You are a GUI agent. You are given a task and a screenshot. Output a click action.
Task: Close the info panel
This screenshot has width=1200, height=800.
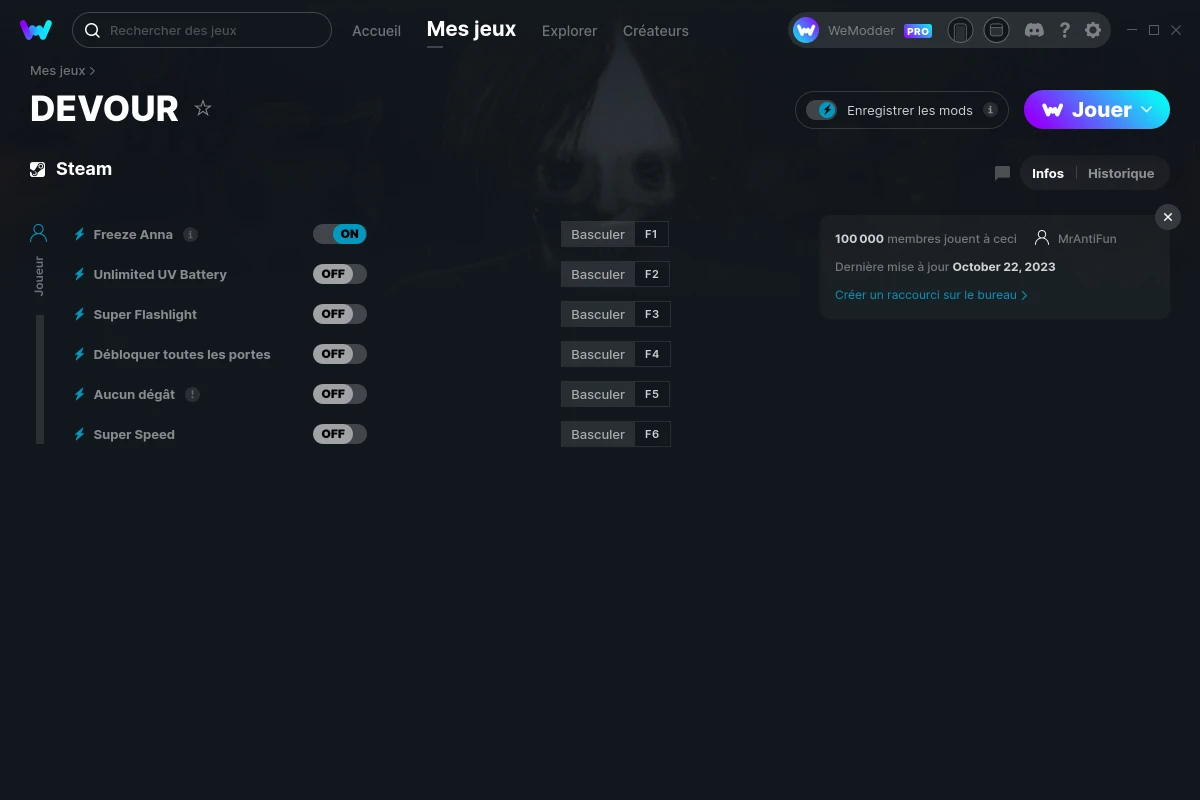(1168, 217)
